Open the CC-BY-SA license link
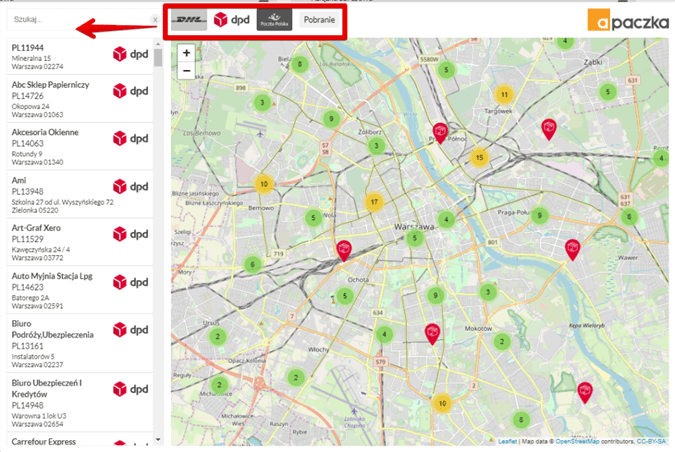This screenshot has width=675, height=452. (x=651, y=441)
